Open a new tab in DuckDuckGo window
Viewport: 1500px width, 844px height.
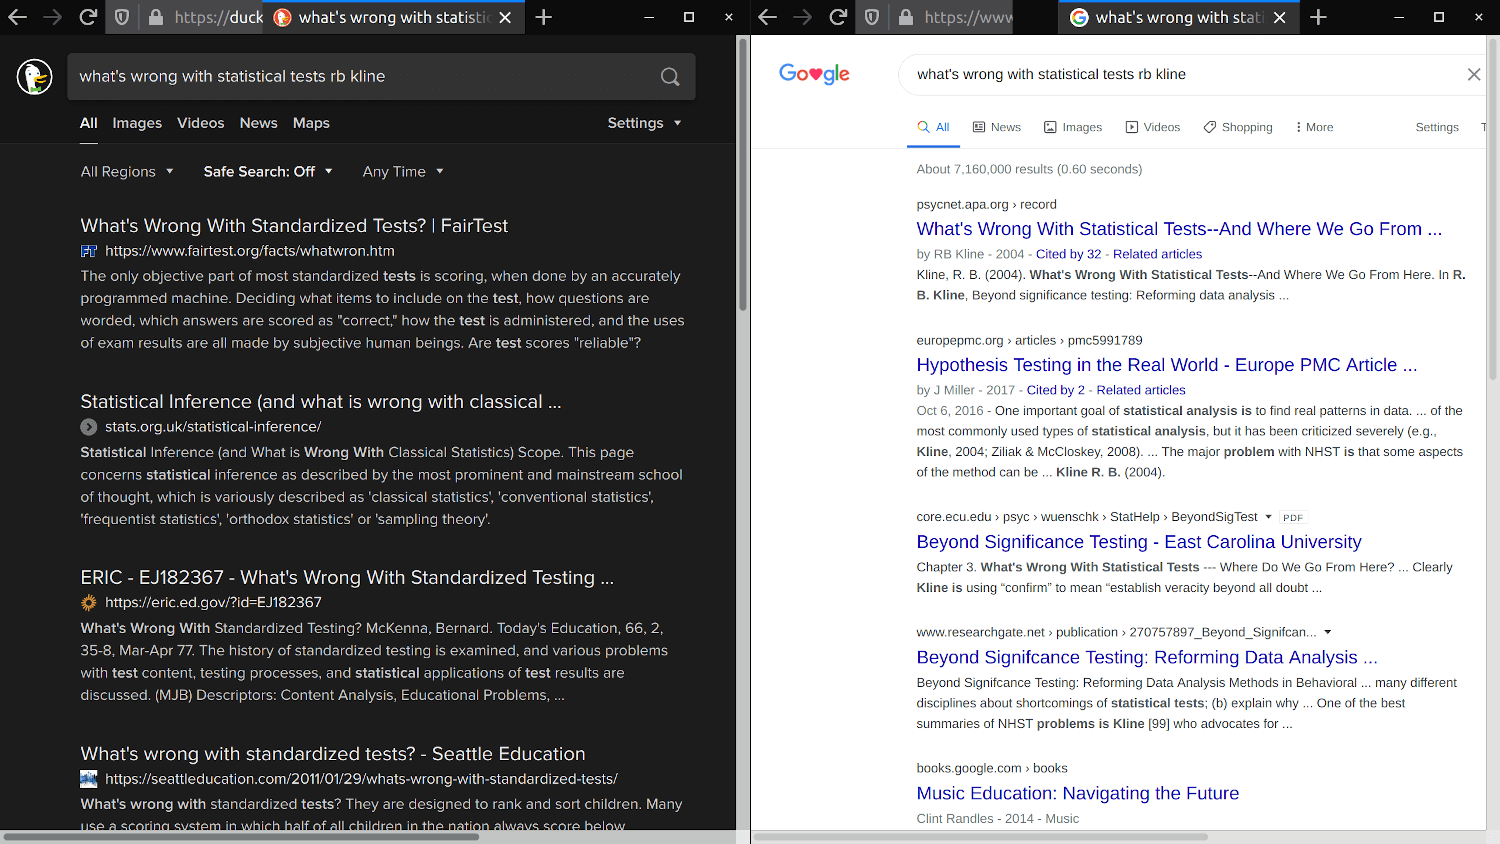pyautogui.click(x=543, y=17)
